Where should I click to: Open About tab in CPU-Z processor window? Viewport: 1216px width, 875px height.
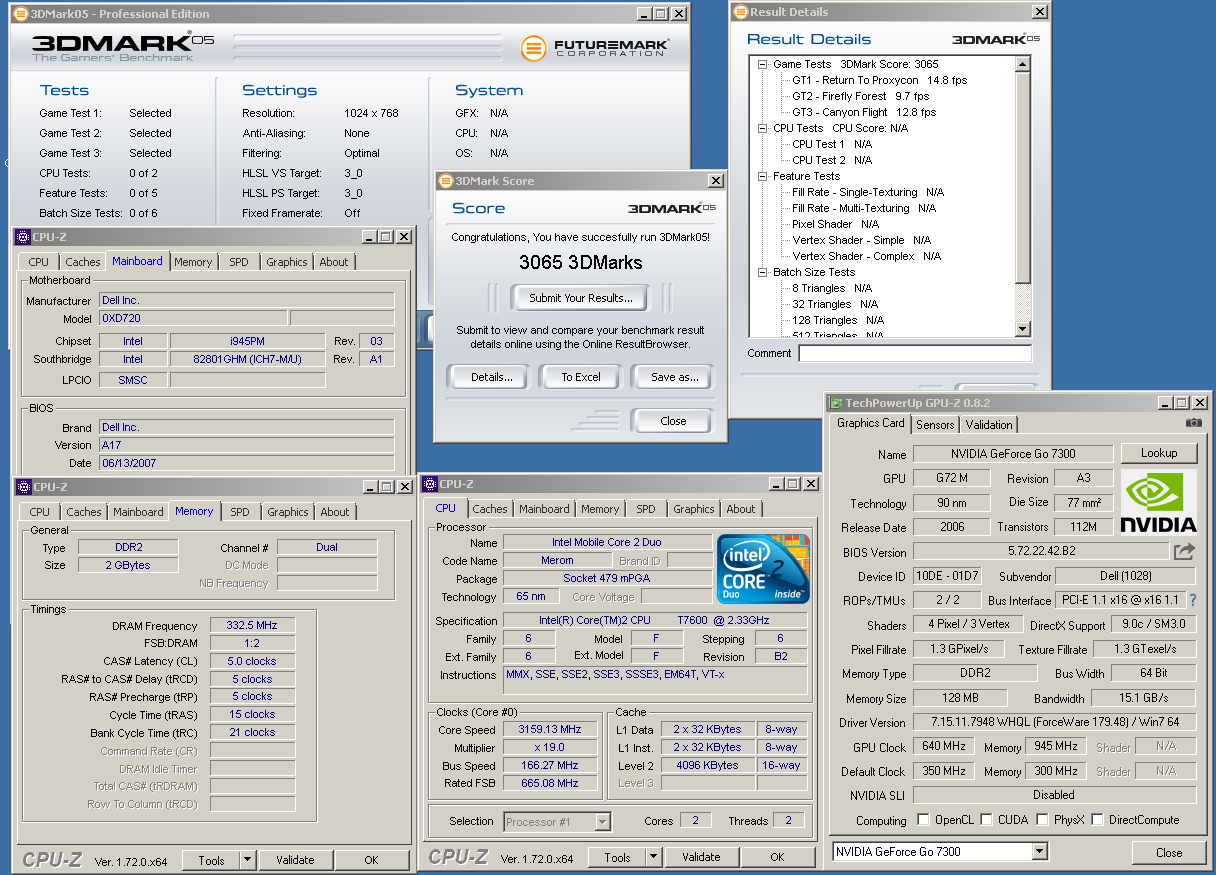741,509
